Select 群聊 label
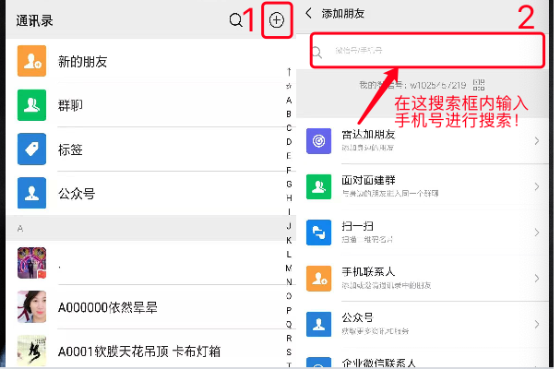This screenshot has height=369, width=554. [70, 105]
